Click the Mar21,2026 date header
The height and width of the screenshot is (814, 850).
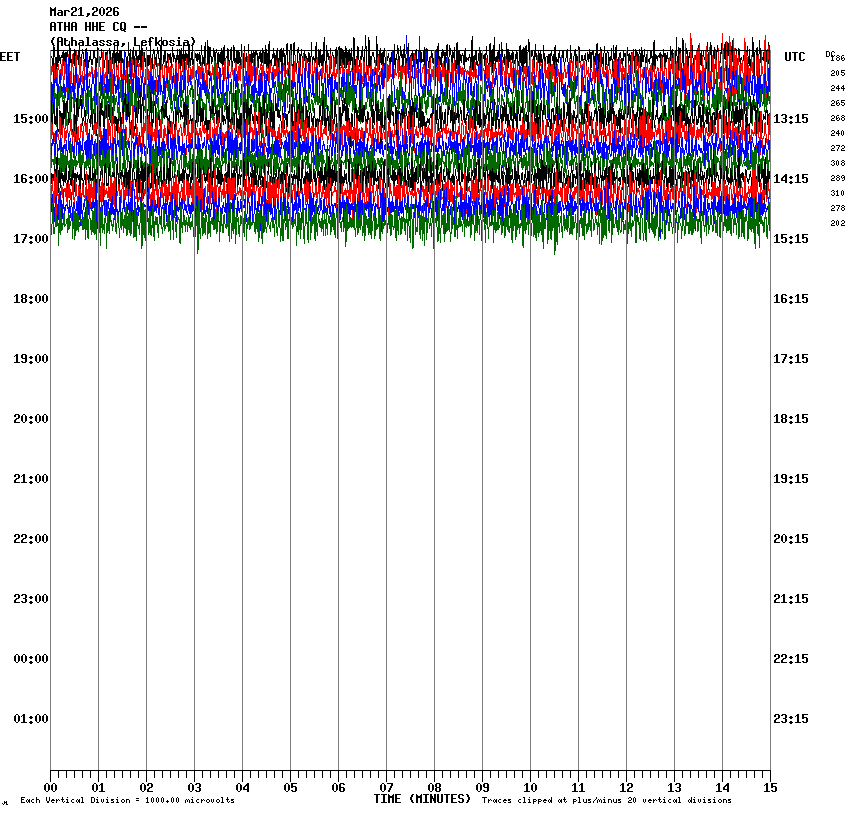(x=84, y=12)
